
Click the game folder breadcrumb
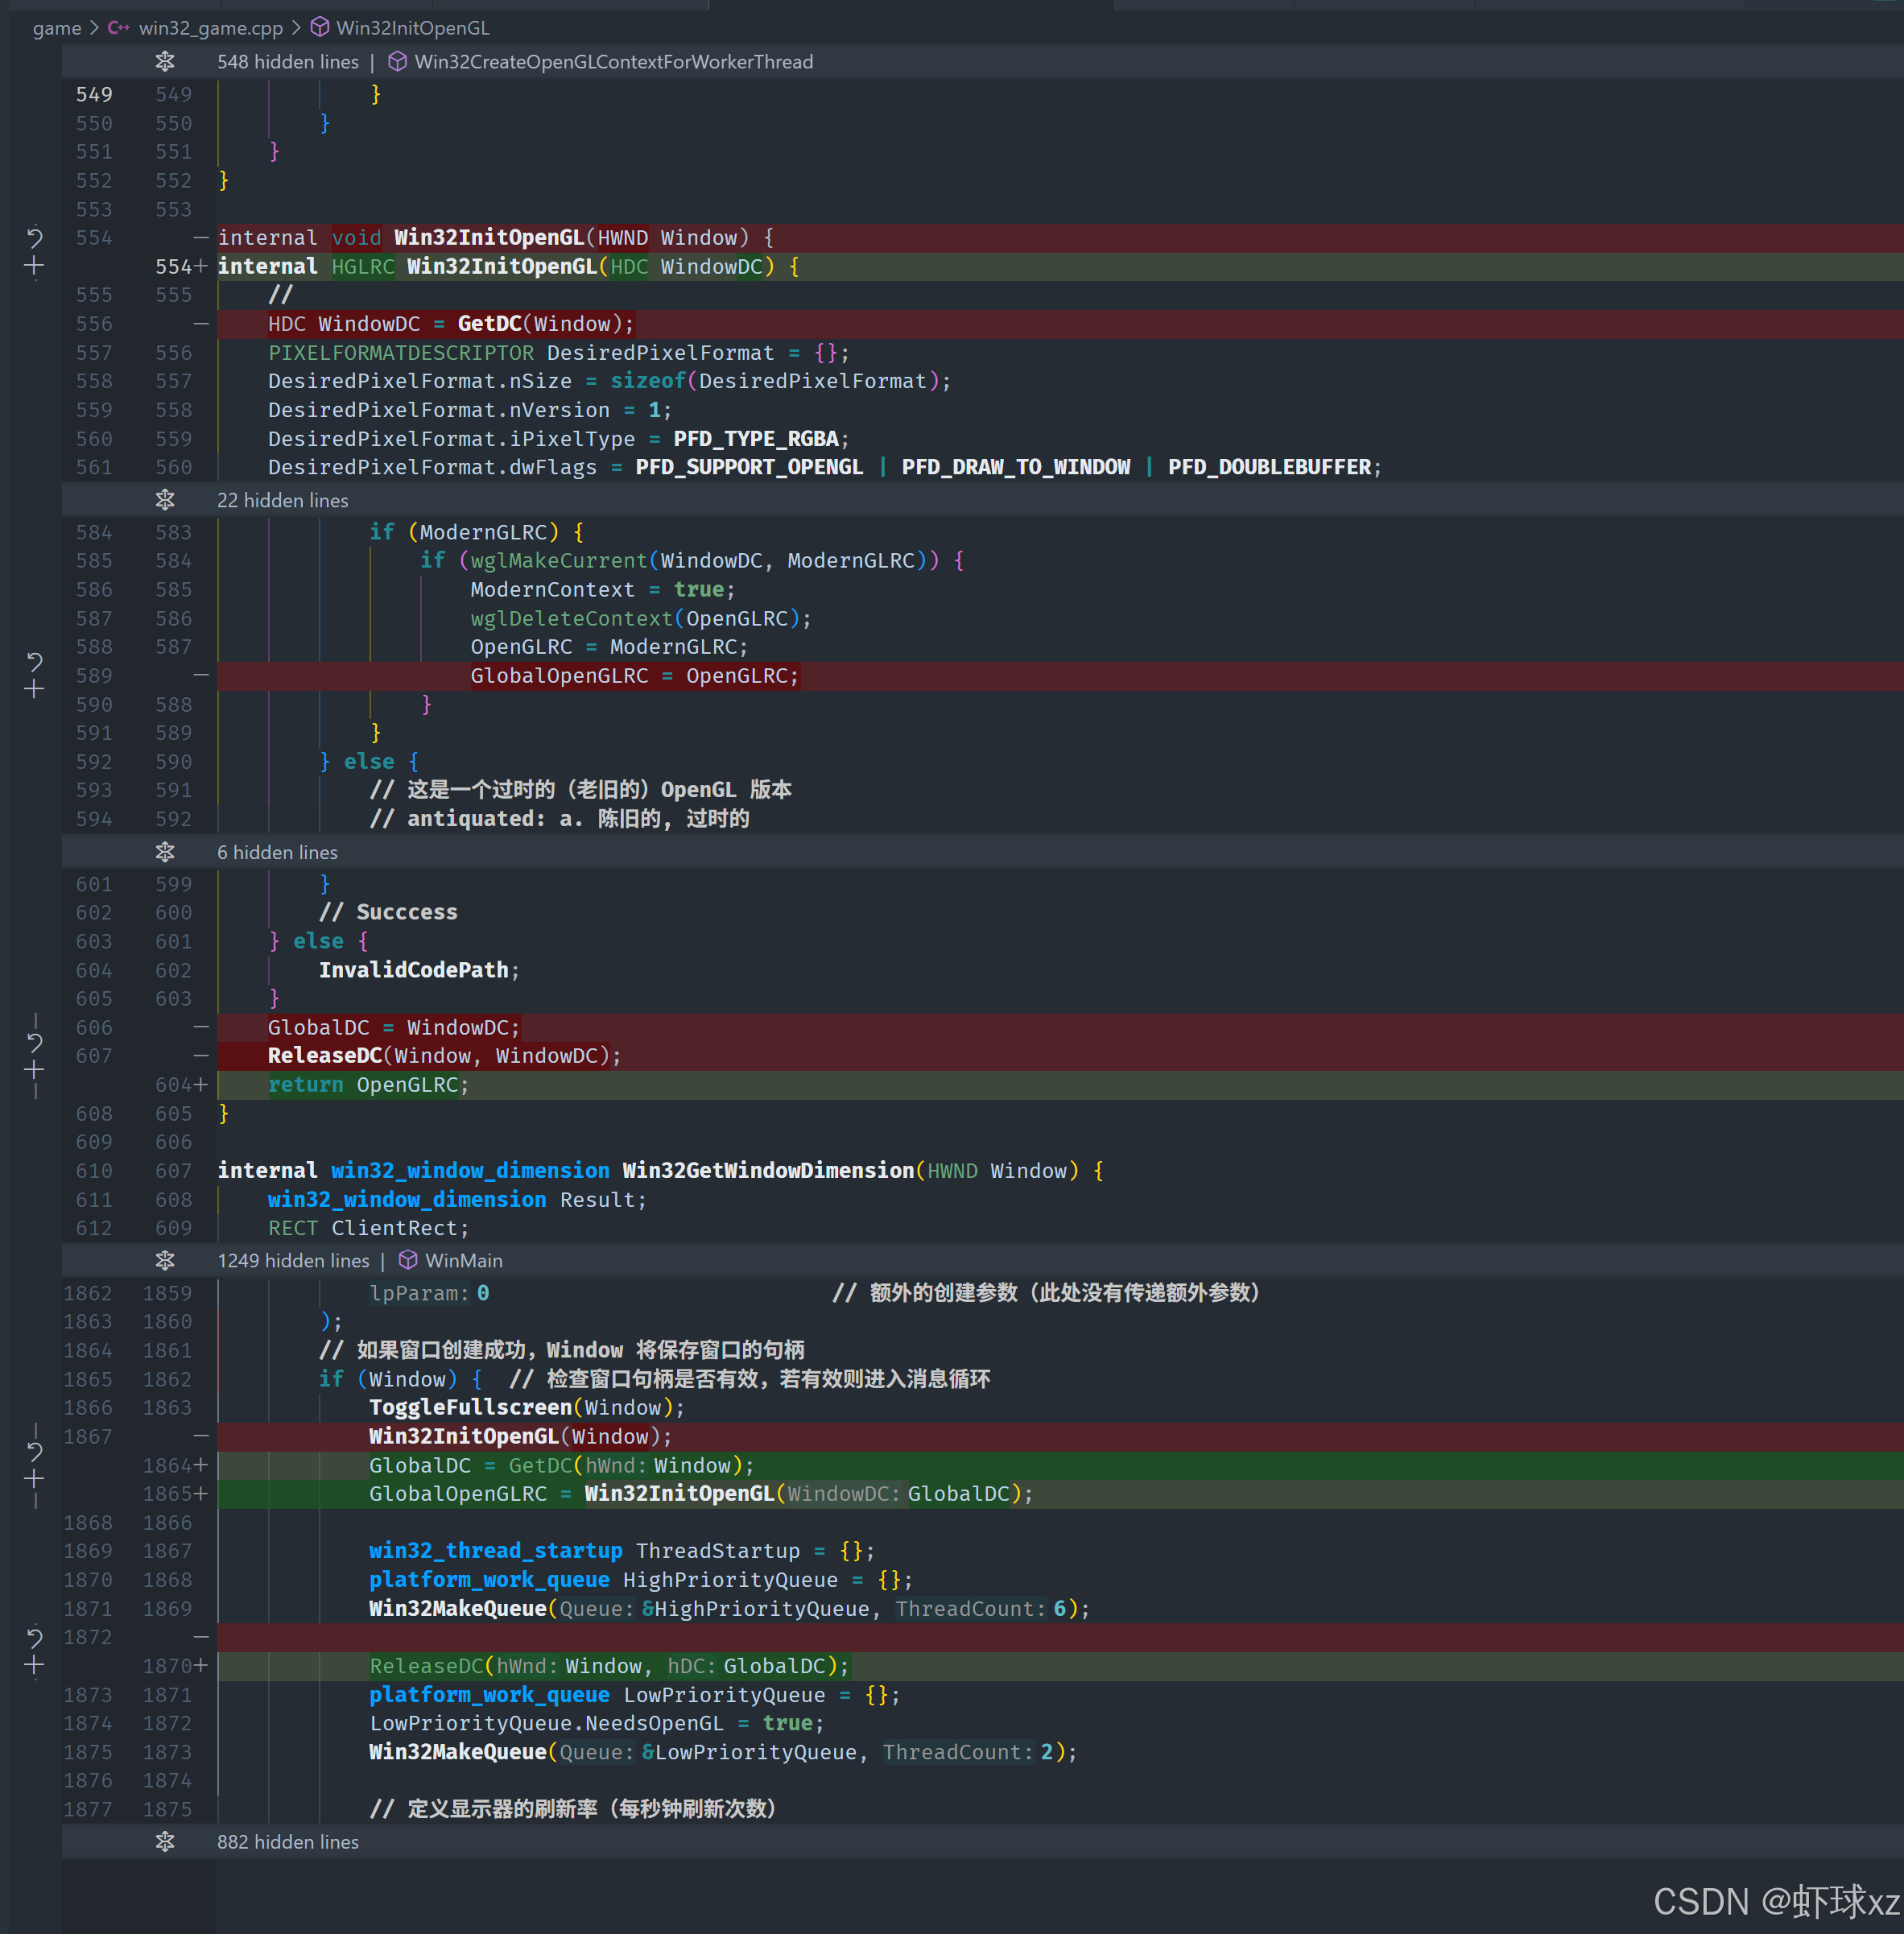click(56, 28)
